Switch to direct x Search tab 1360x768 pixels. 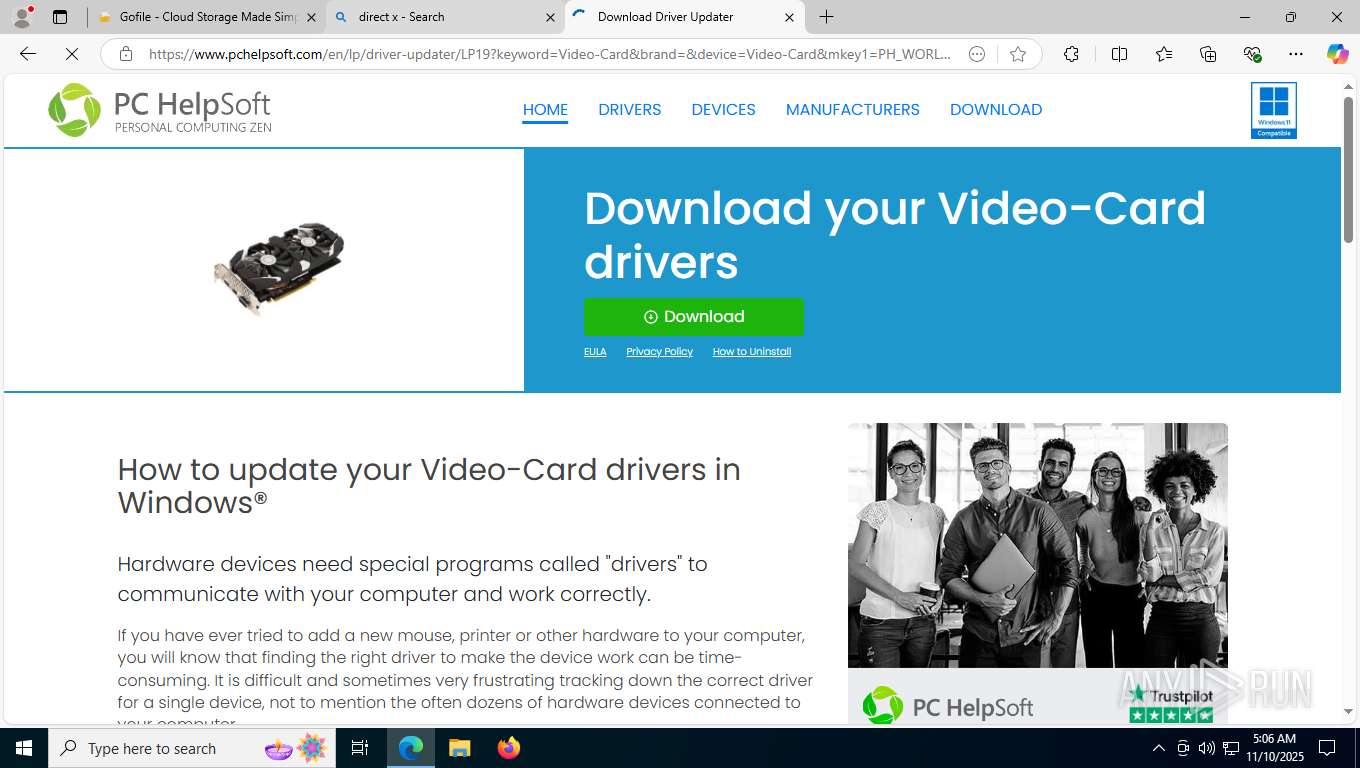coord(445,17)
